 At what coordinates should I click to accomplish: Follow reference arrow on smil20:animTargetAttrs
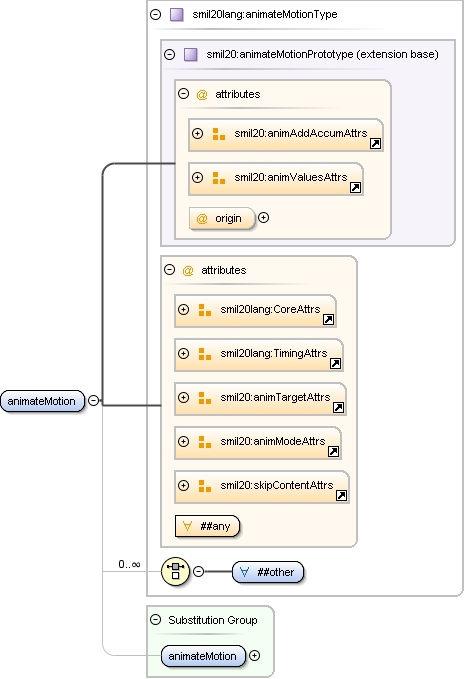coord(339,407)
